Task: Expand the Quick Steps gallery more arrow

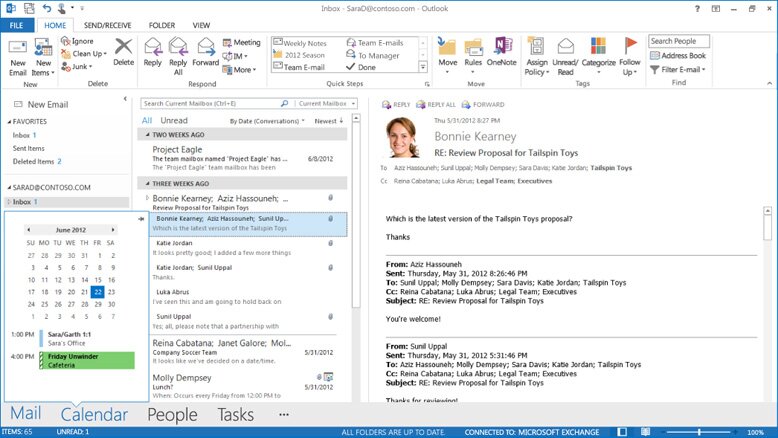Action: coord(423,66)
